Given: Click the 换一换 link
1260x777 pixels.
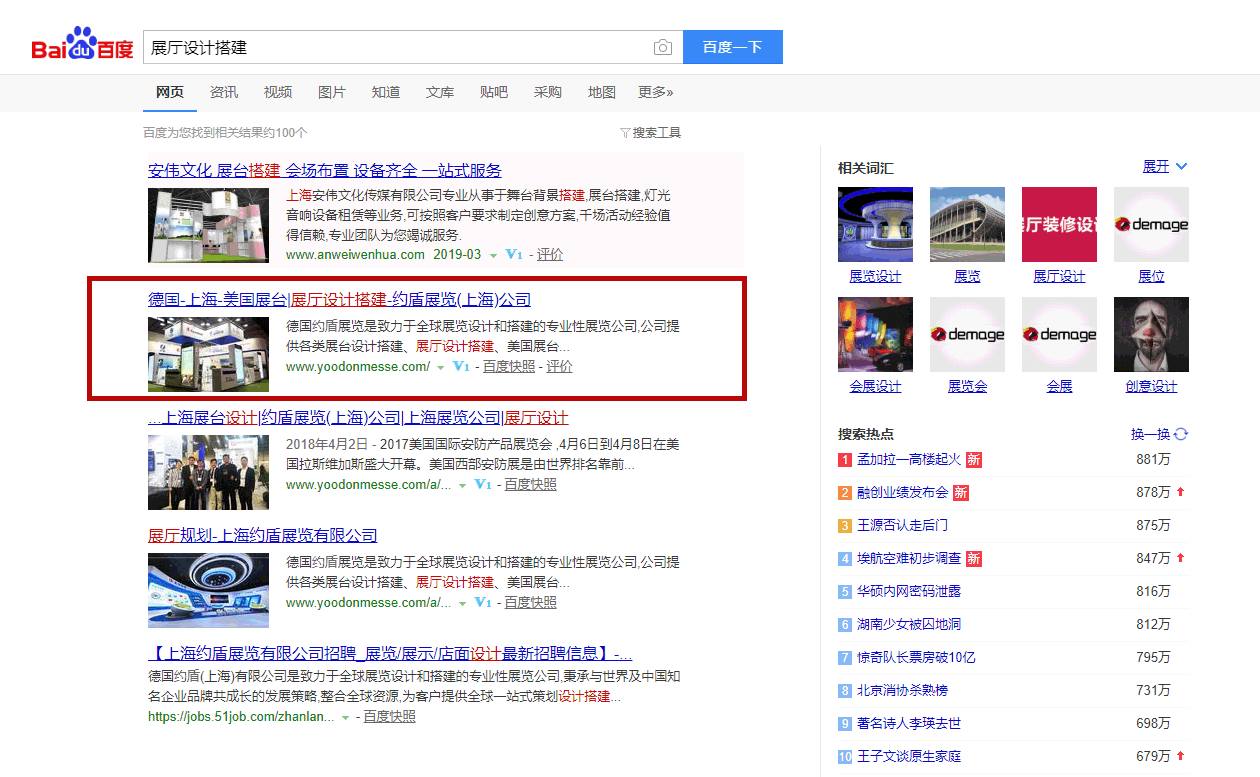Looking at the screenshot, I should 1150,434.
